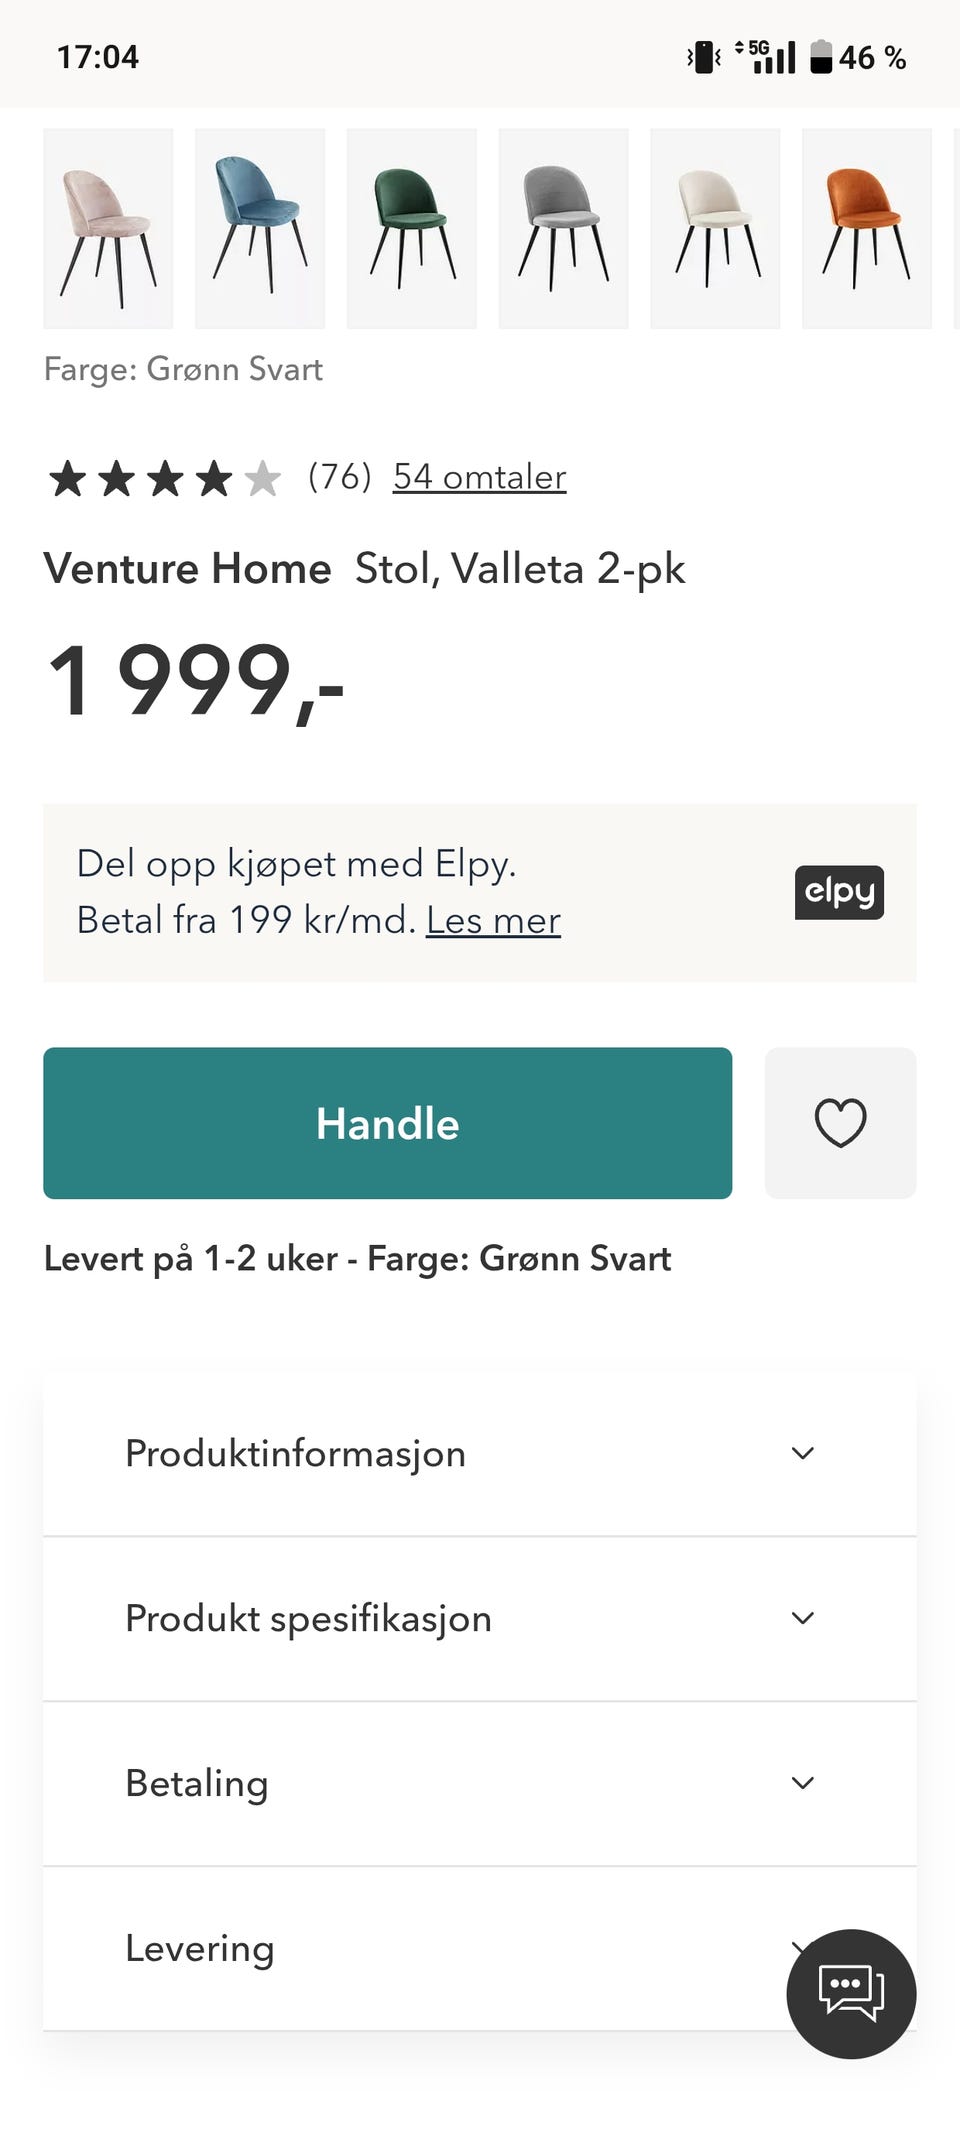Tap the star rating icons
Viewport: 960px width, 2146px height.
pyautogui.click(x=165, y=478)
